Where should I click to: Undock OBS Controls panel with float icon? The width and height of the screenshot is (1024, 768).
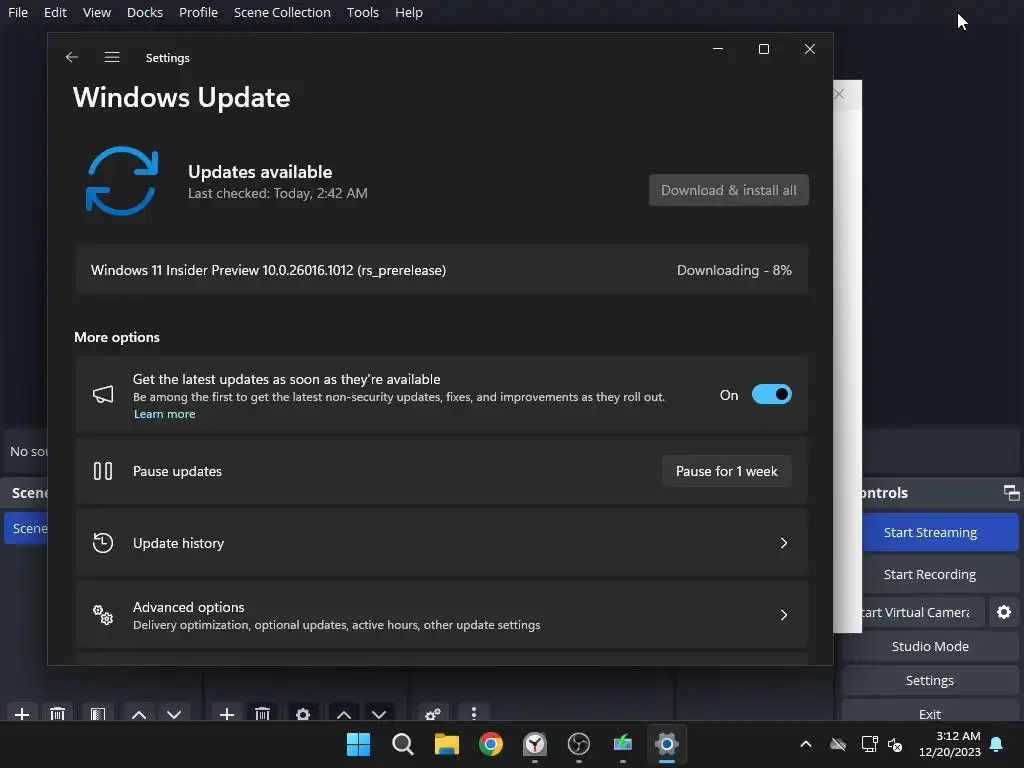[1011, 493]
